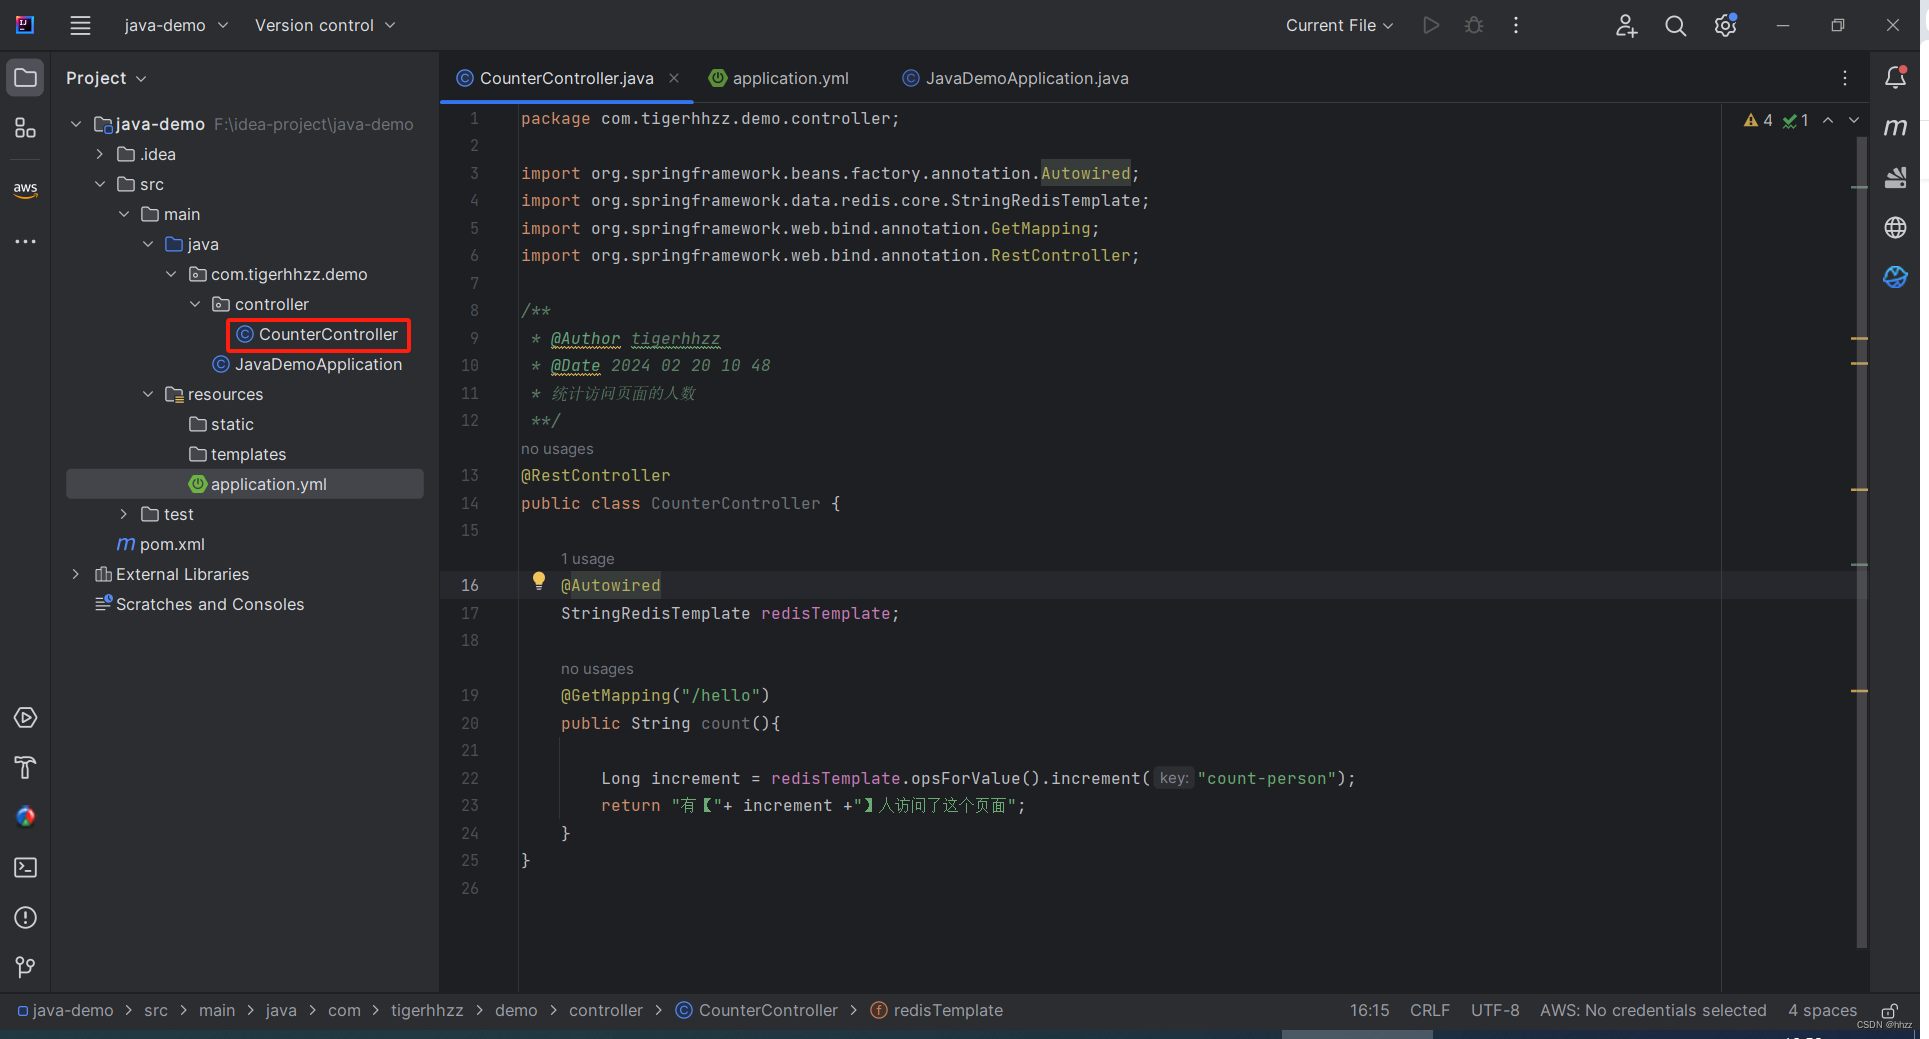The width and height of the screenshot is (1929, 1039).
Task: Expand External Libraries node
Action: tap(76, 574)
